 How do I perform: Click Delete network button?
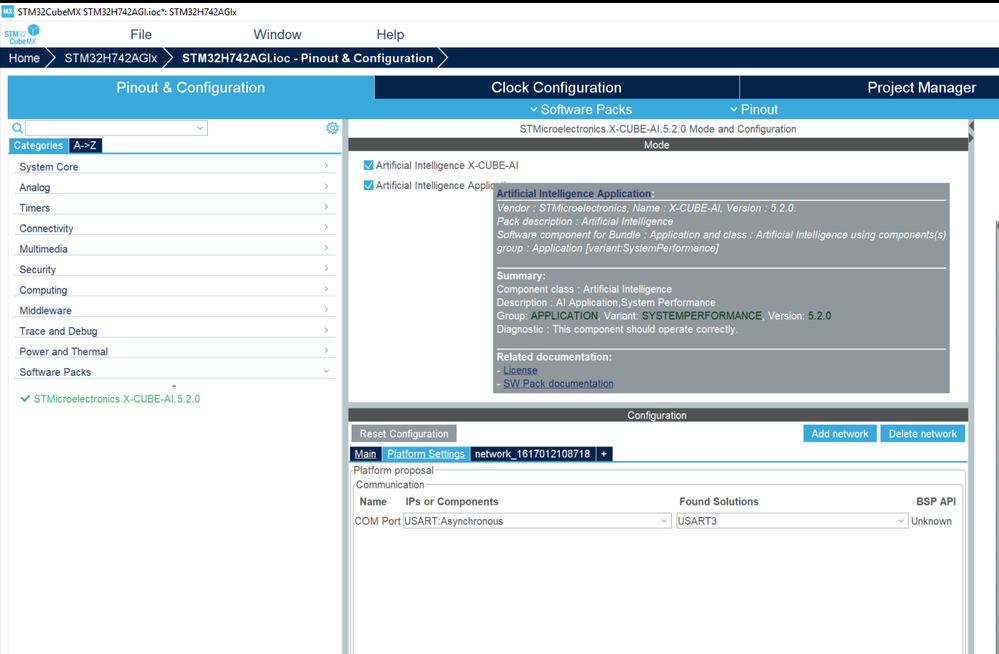pyautogui.click(x=923, y=434)
